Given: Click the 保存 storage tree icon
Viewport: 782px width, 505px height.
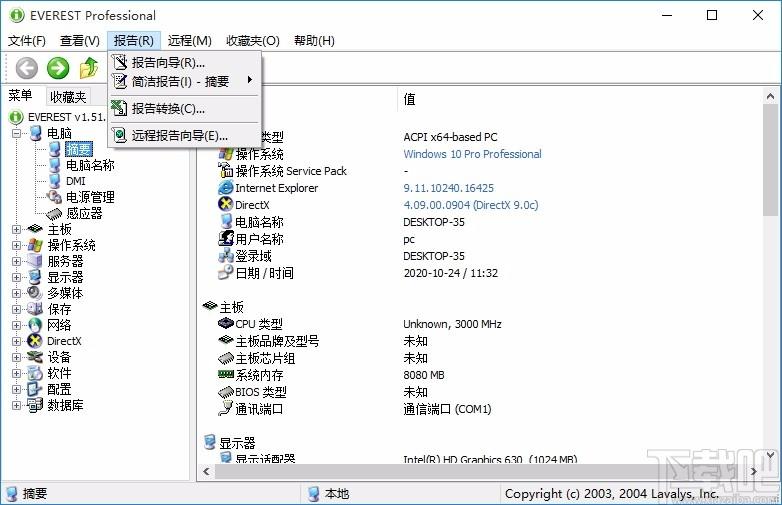Looking at the screenshot, I should coord(35,309).
